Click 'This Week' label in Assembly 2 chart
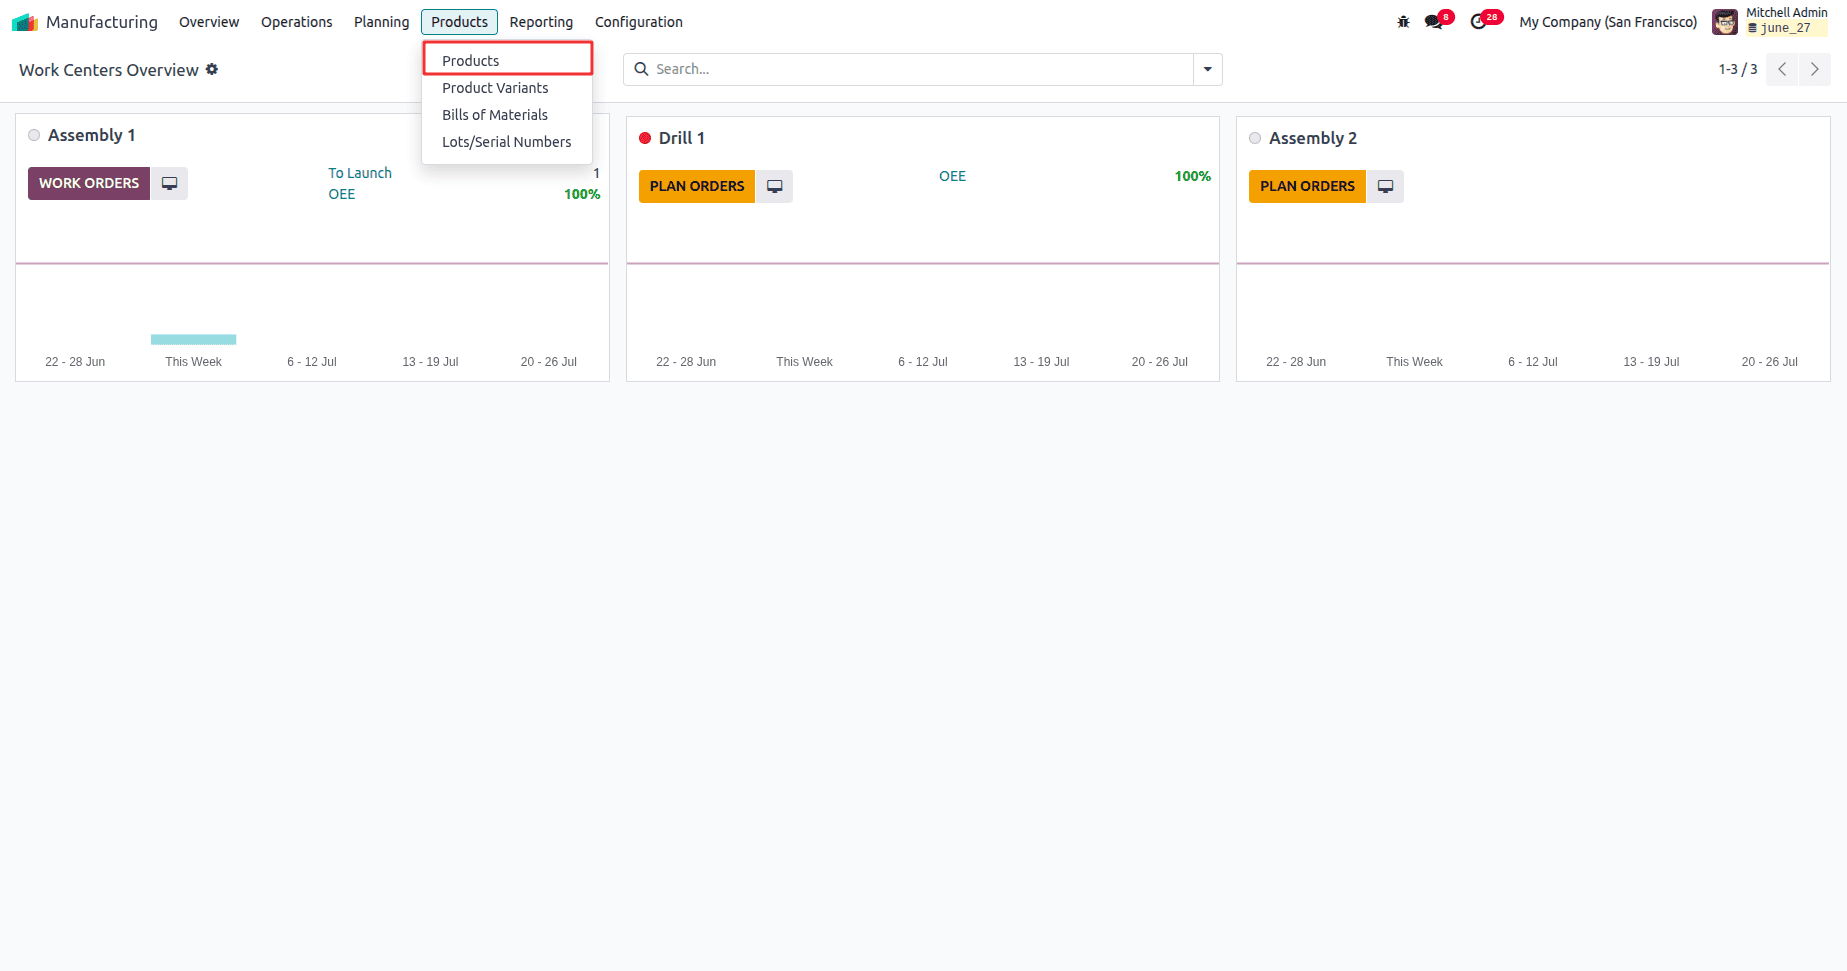 (x=1414, y=362)
